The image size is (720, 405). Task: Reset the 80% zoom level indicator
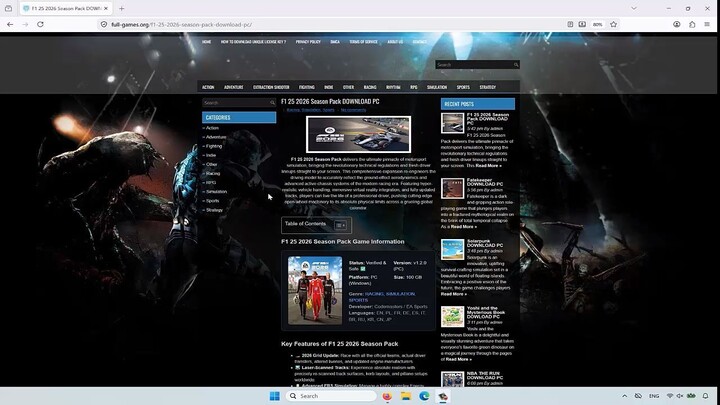click(597, 24)
